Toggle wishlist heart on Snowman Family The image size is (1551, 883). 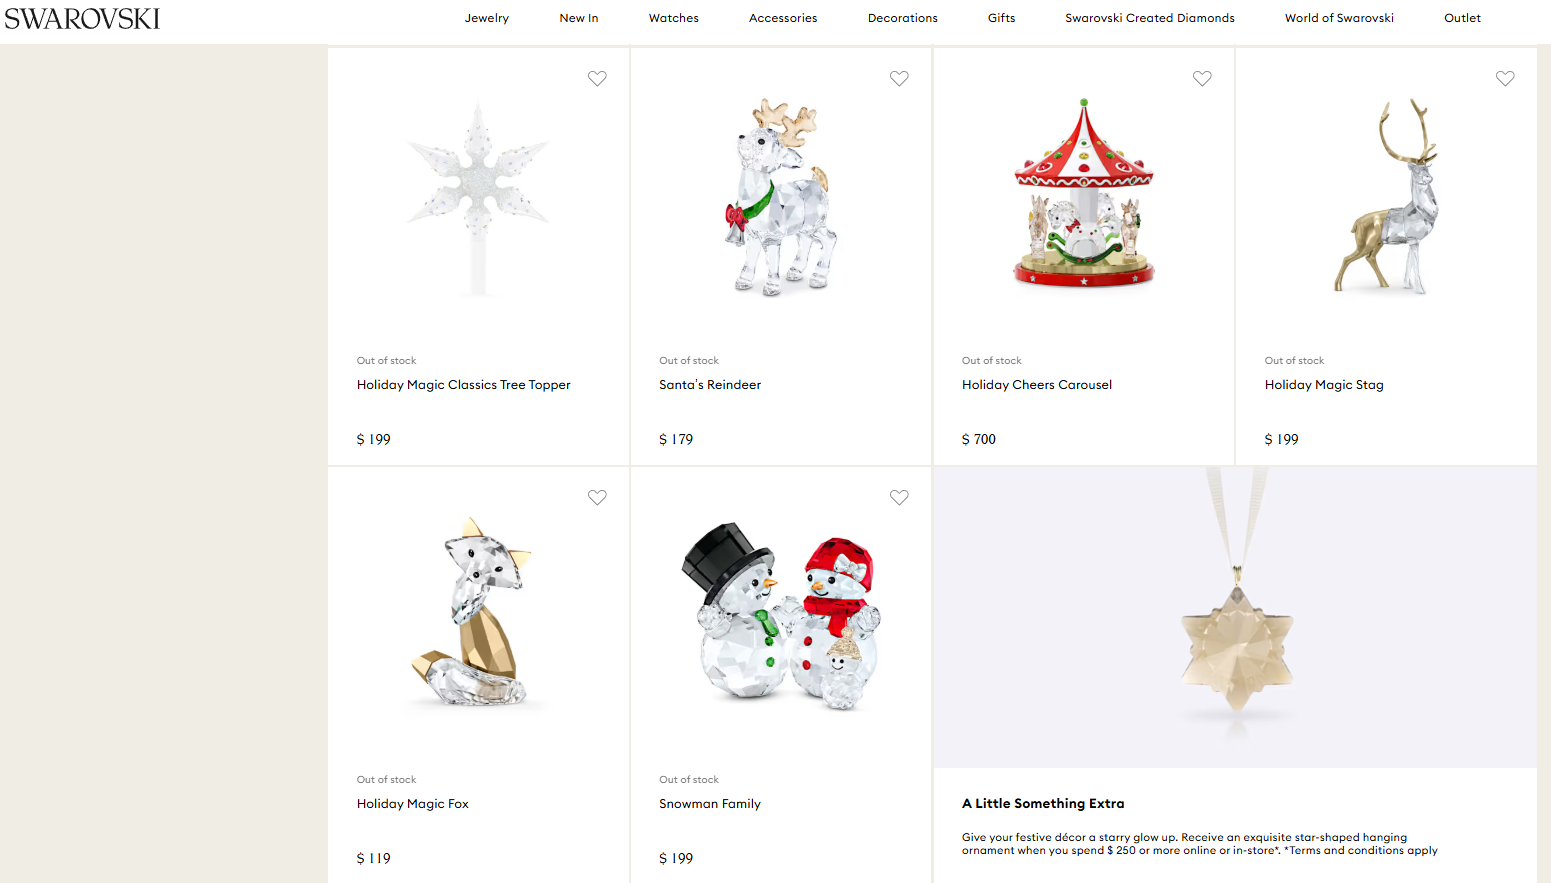899,498
